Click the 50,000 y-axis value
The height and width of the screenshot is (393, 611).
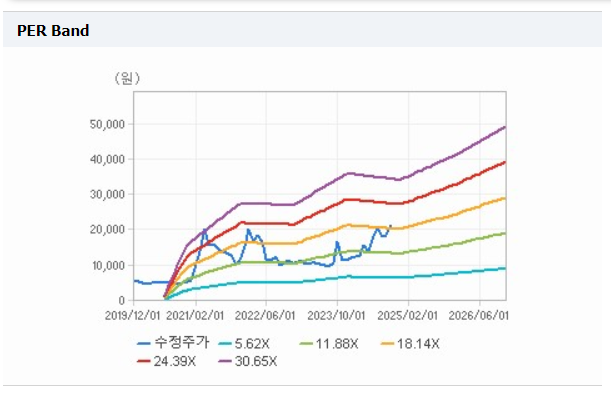click(x=107, y=124)
